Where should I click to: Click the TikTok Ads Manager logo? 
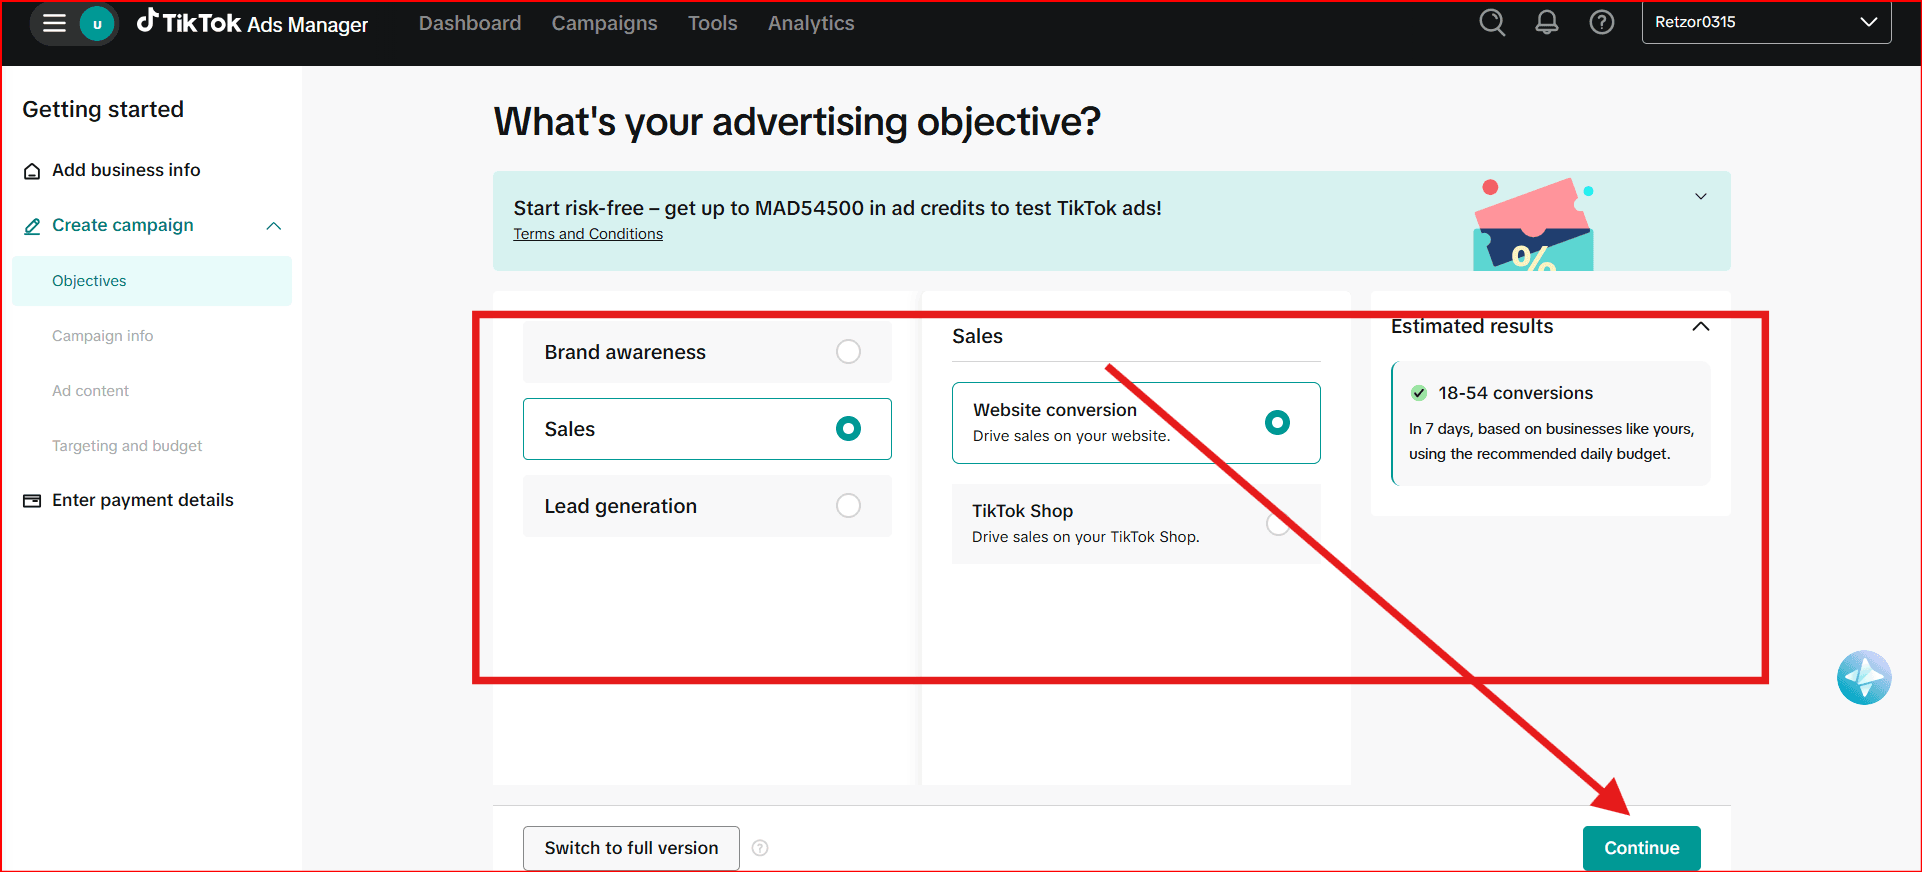[x=253, y=23]
